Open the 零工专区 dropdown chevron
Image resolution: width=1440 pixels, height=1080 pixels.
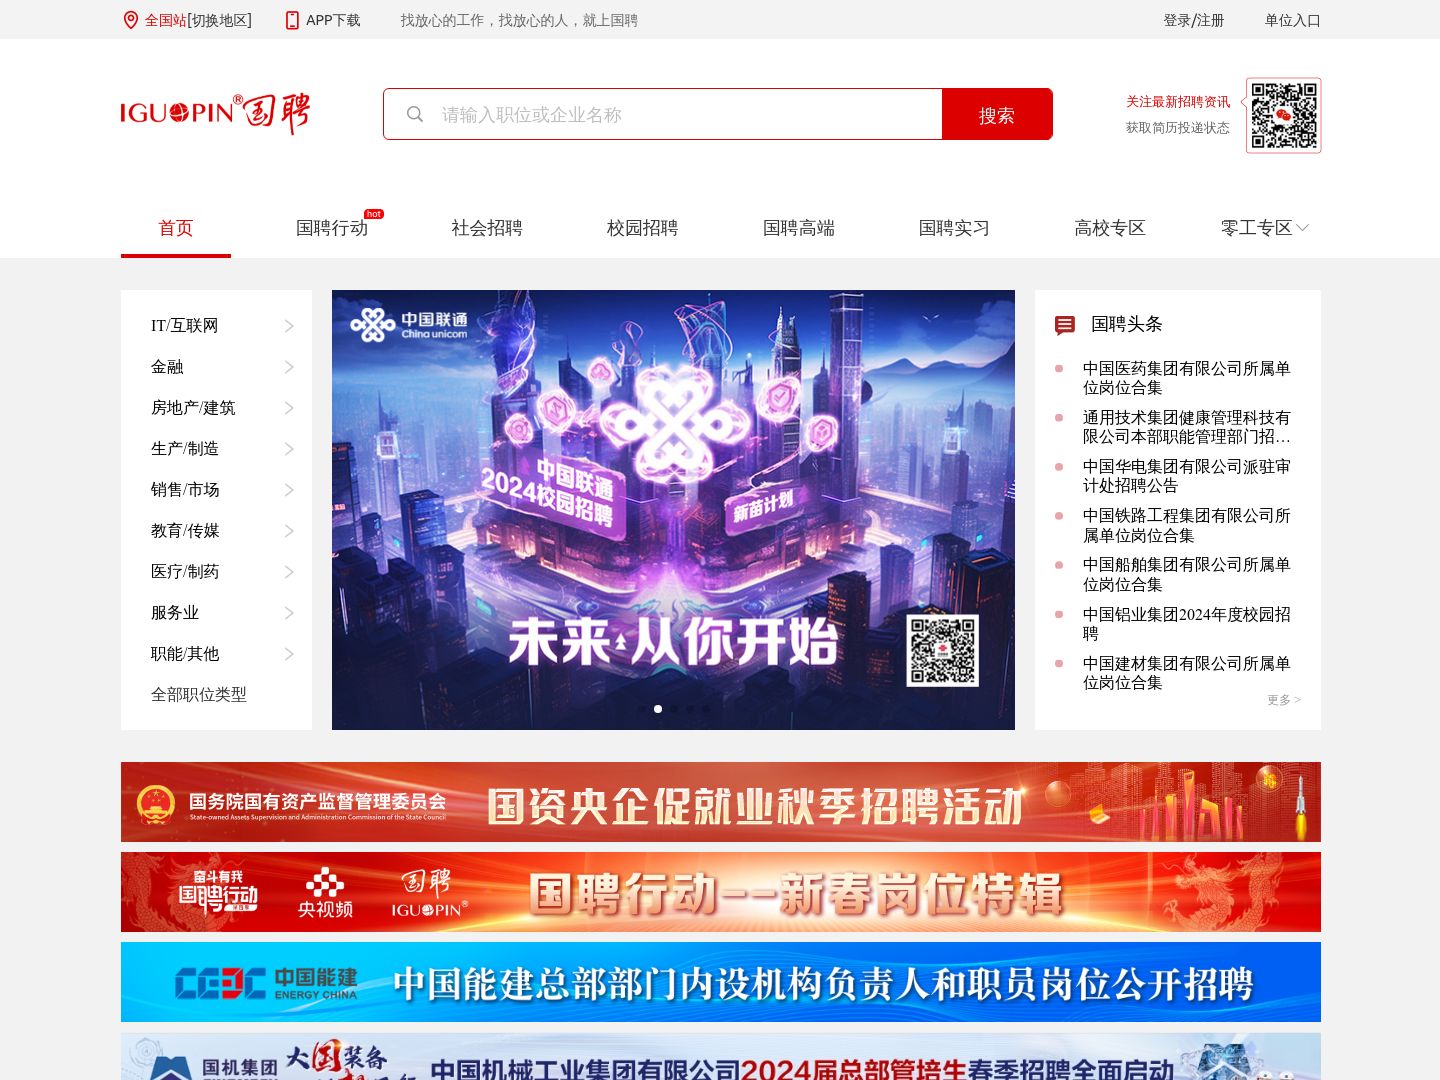point(1302,228)
